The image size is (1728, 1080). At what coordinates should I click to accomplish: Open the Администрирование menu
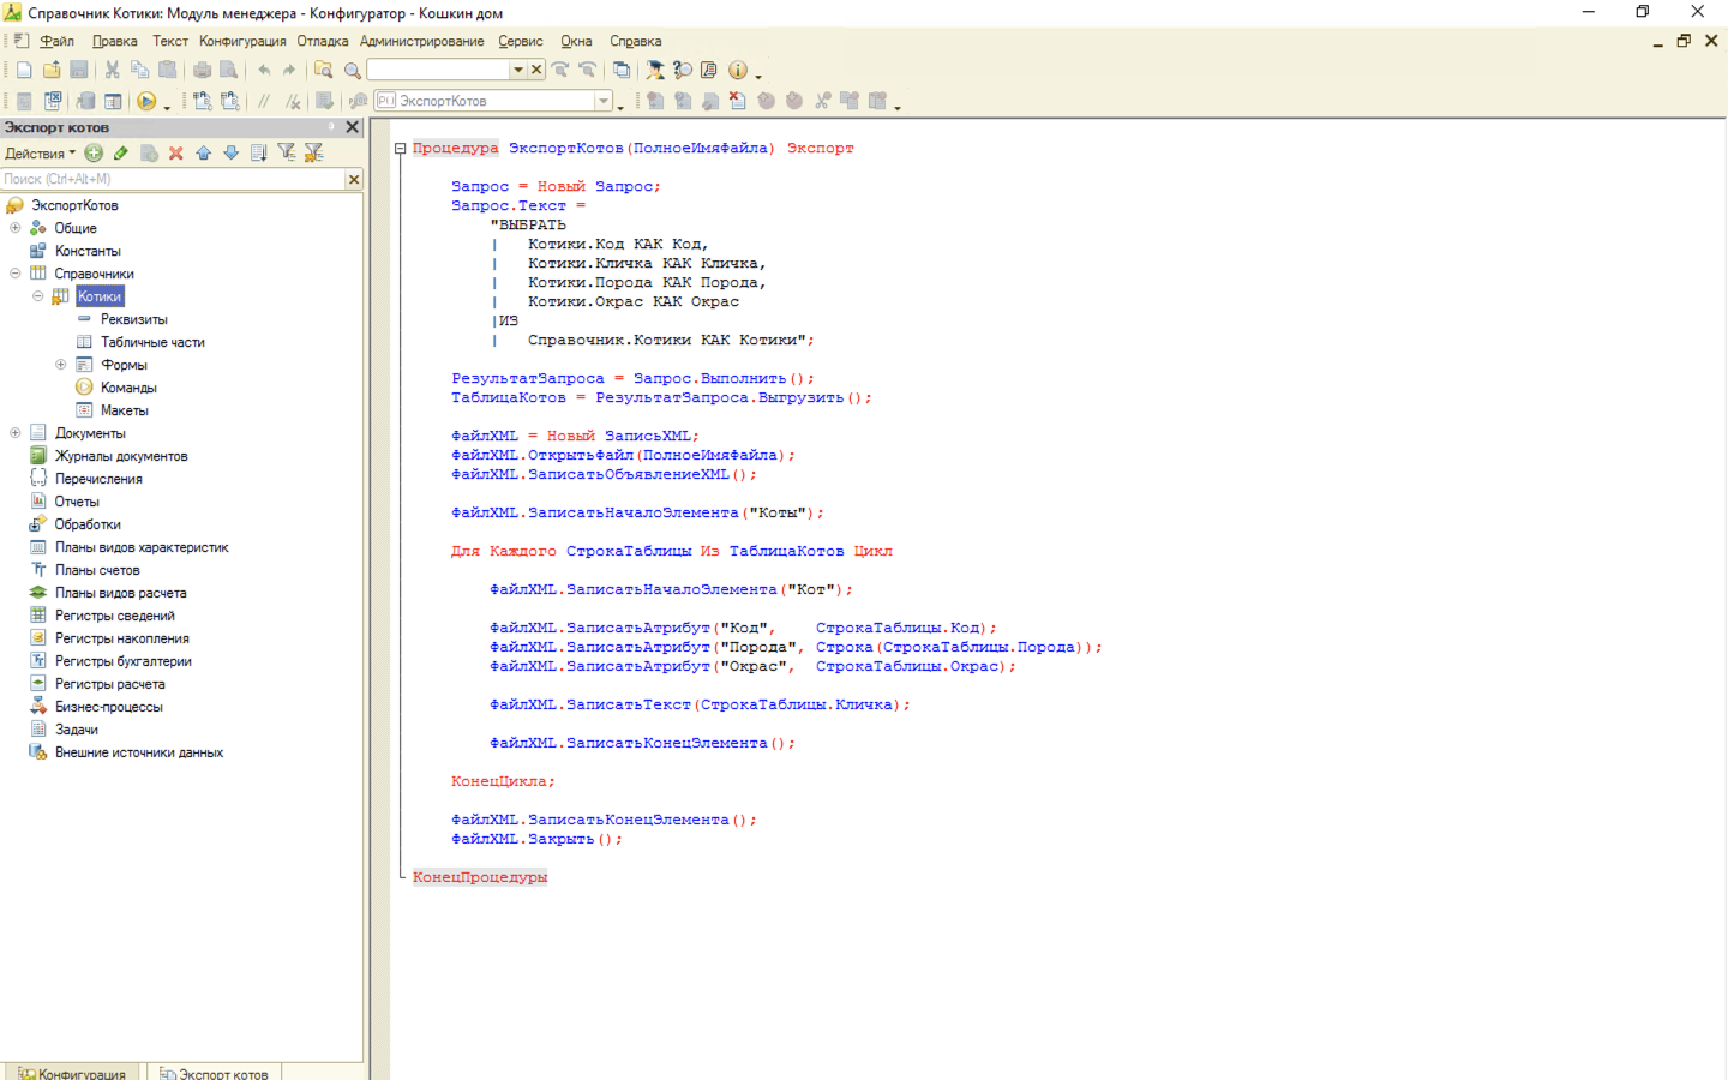point(421,41)
